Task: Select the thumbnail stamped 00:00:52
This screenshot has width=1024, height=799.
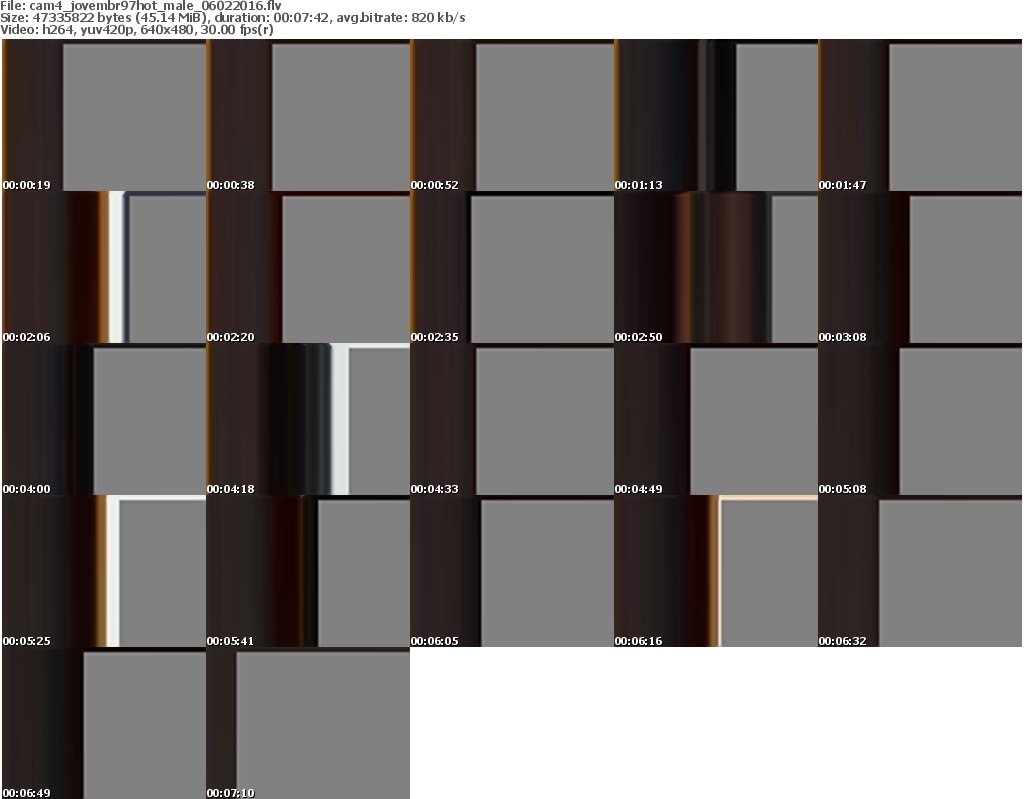Action: click(512, 115)
